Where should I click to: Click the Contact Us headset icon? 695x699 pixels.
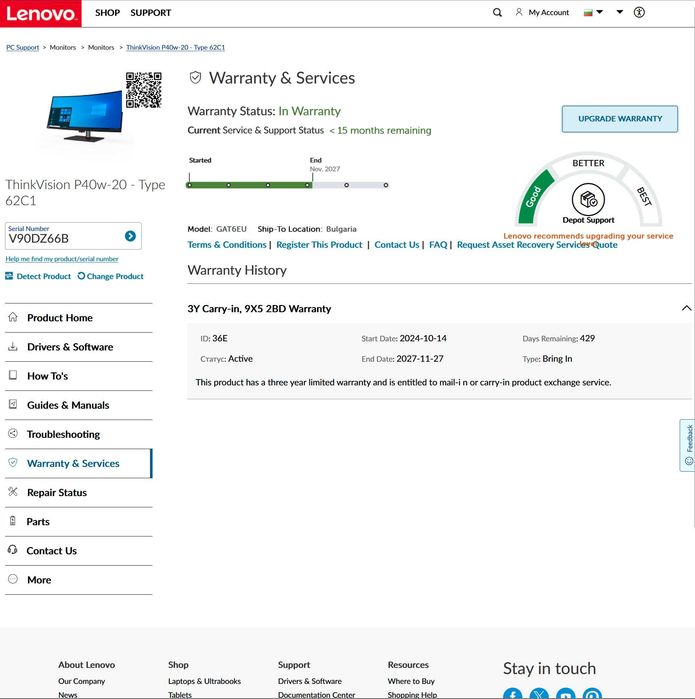12,550
